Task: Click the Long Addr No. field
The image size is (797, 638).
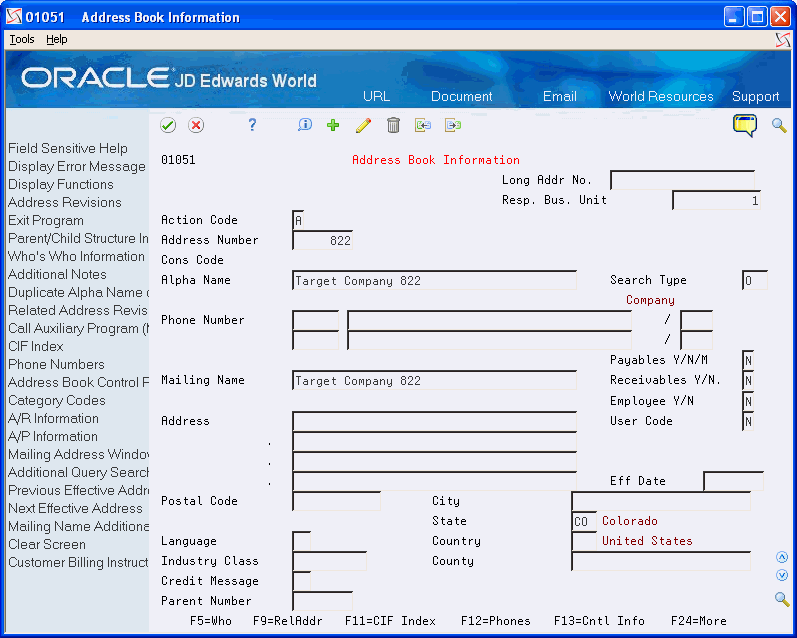Action: 682,180
